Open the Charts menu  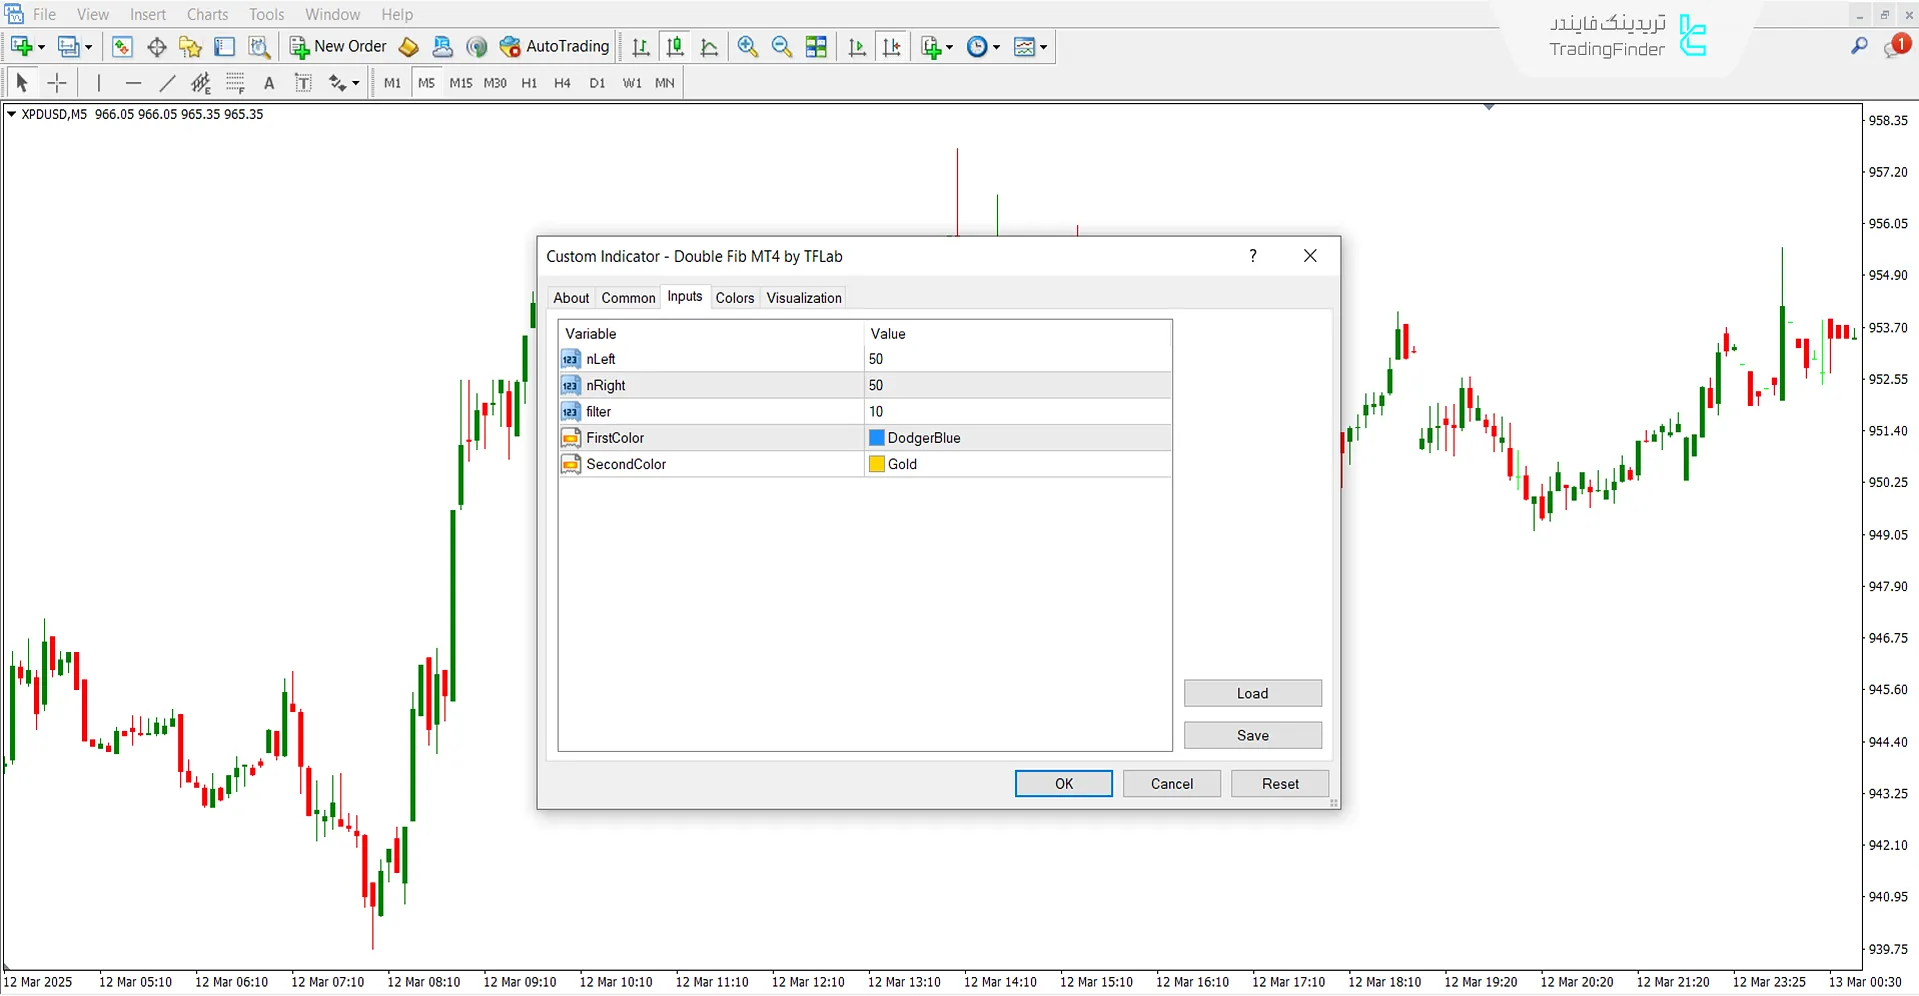click(x=207, y=14)
